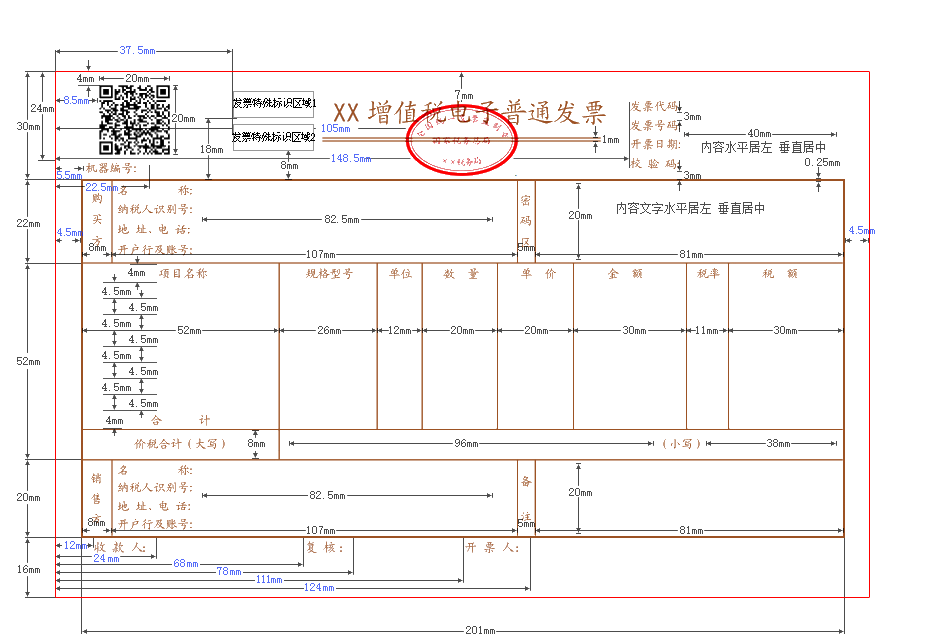Click the 201mm dimension at the bottom
This screenshot has width=926, height=638.
[x=480, y=630]
